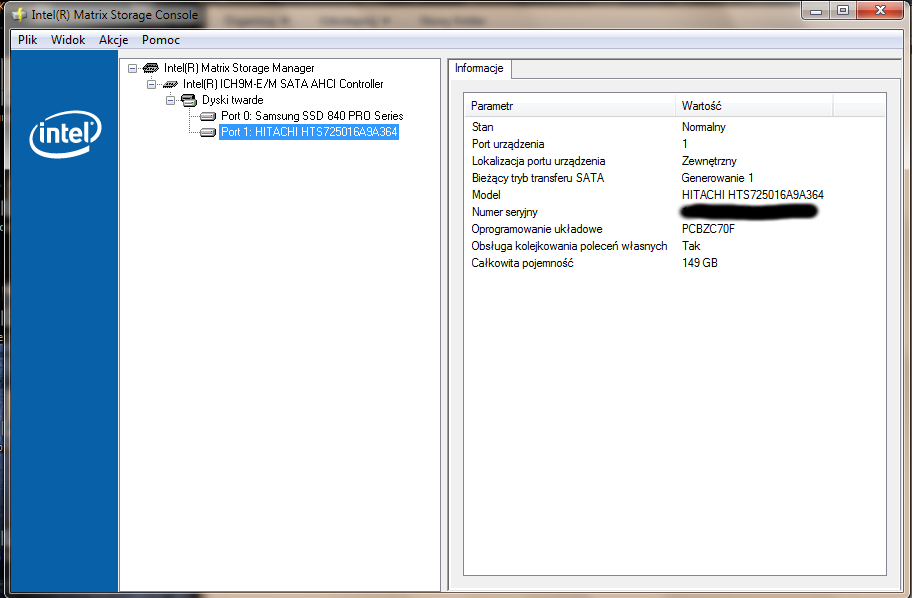The width and height of the screenshot is (912, 598).
Task: Click the Oprogramowanie układowe label
Action: [x=537, y=229]
